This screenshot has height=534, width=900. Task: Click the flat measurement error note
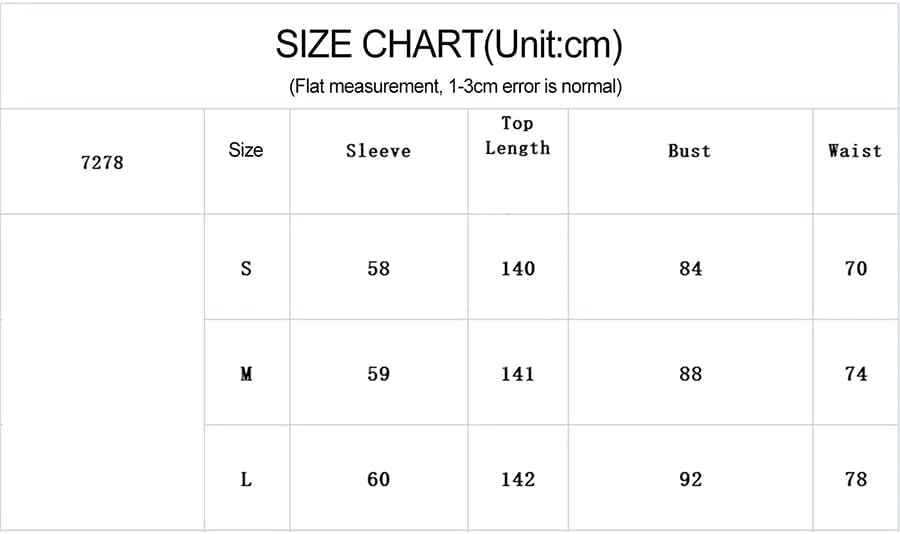pyautogui.click(x=455, y=86)
